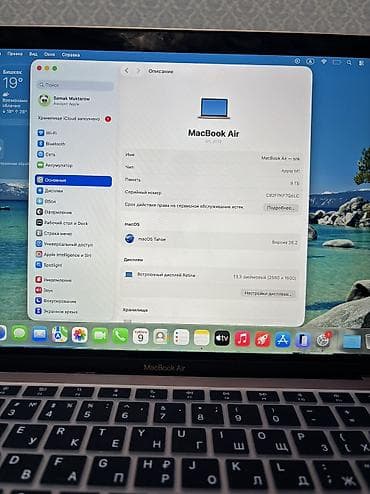Click System Settings icon in the Dock
370x494 pixels.
(x=323, y=340)
